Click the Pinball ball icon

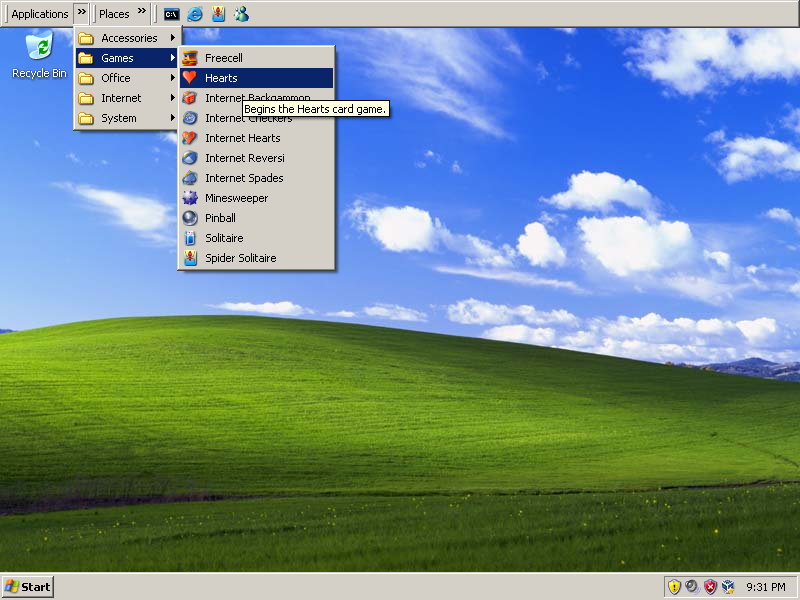tap(190, 218)
